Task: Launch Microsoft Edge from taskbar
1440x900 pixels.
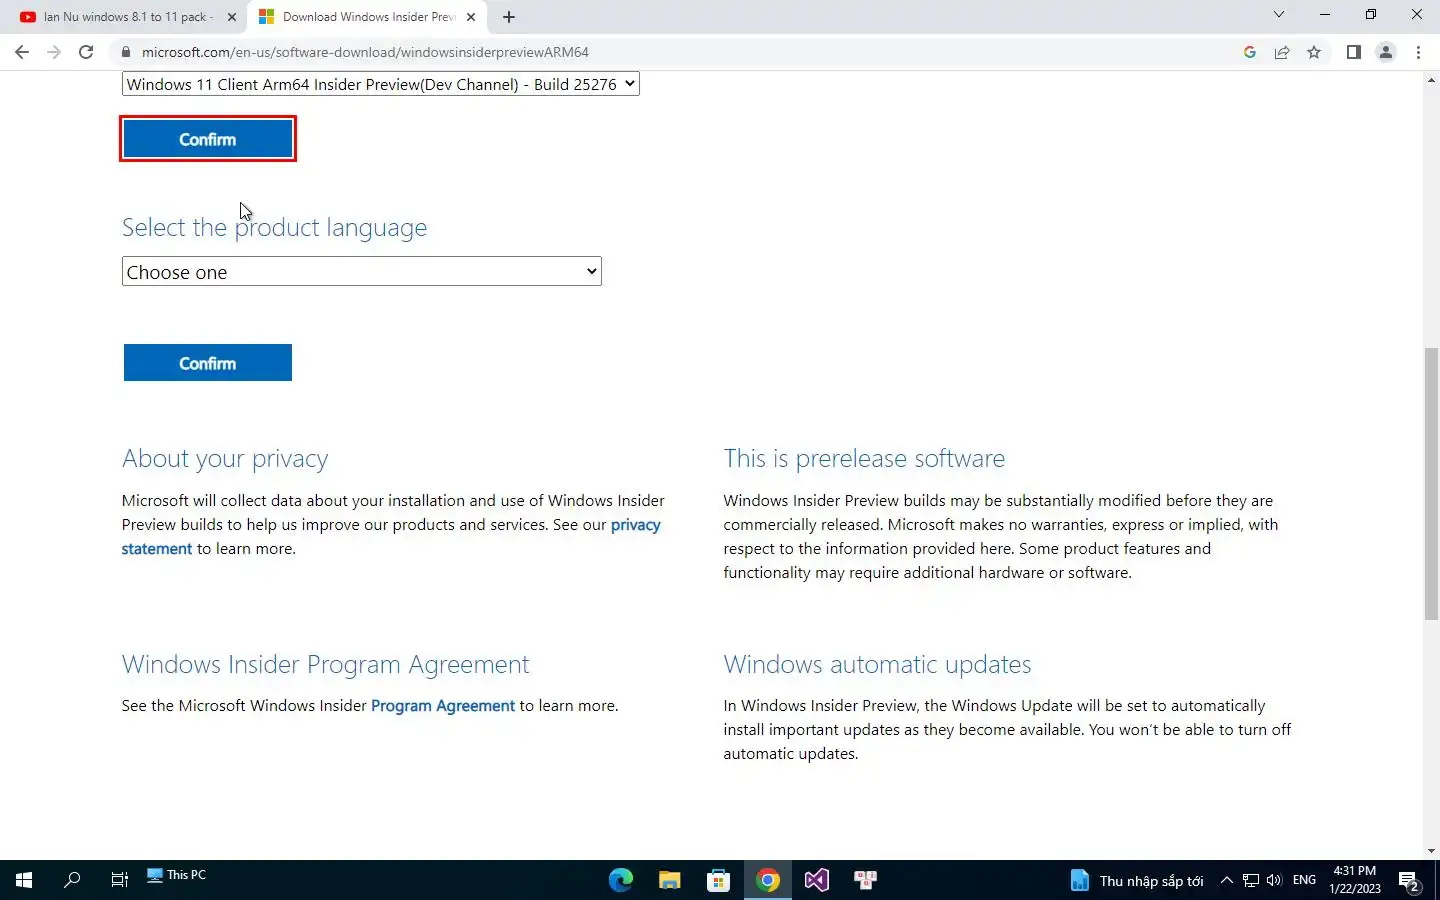Action: [x=621, y=880]
